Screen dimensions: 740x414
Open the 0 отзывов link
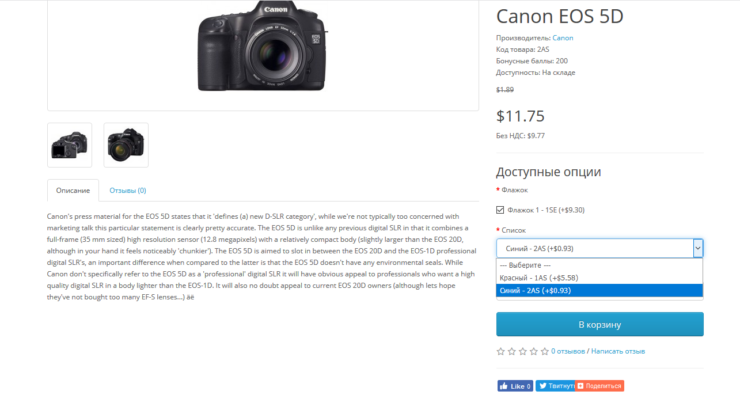pos(568,351)
